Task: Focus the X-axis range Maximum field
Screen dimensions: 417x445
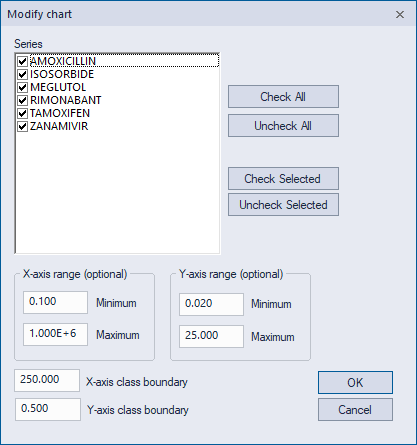Action: tap(55, 334)
